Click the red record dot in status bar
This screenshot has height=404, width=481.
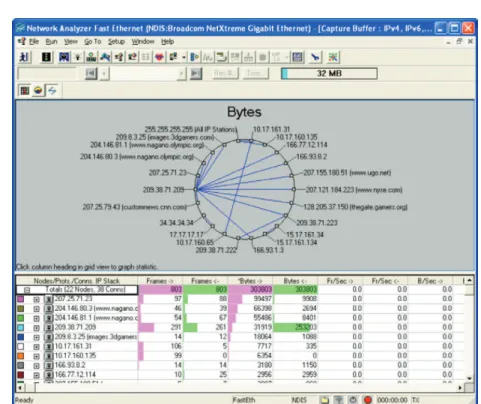pyautogui.click(x=368, y=400)
